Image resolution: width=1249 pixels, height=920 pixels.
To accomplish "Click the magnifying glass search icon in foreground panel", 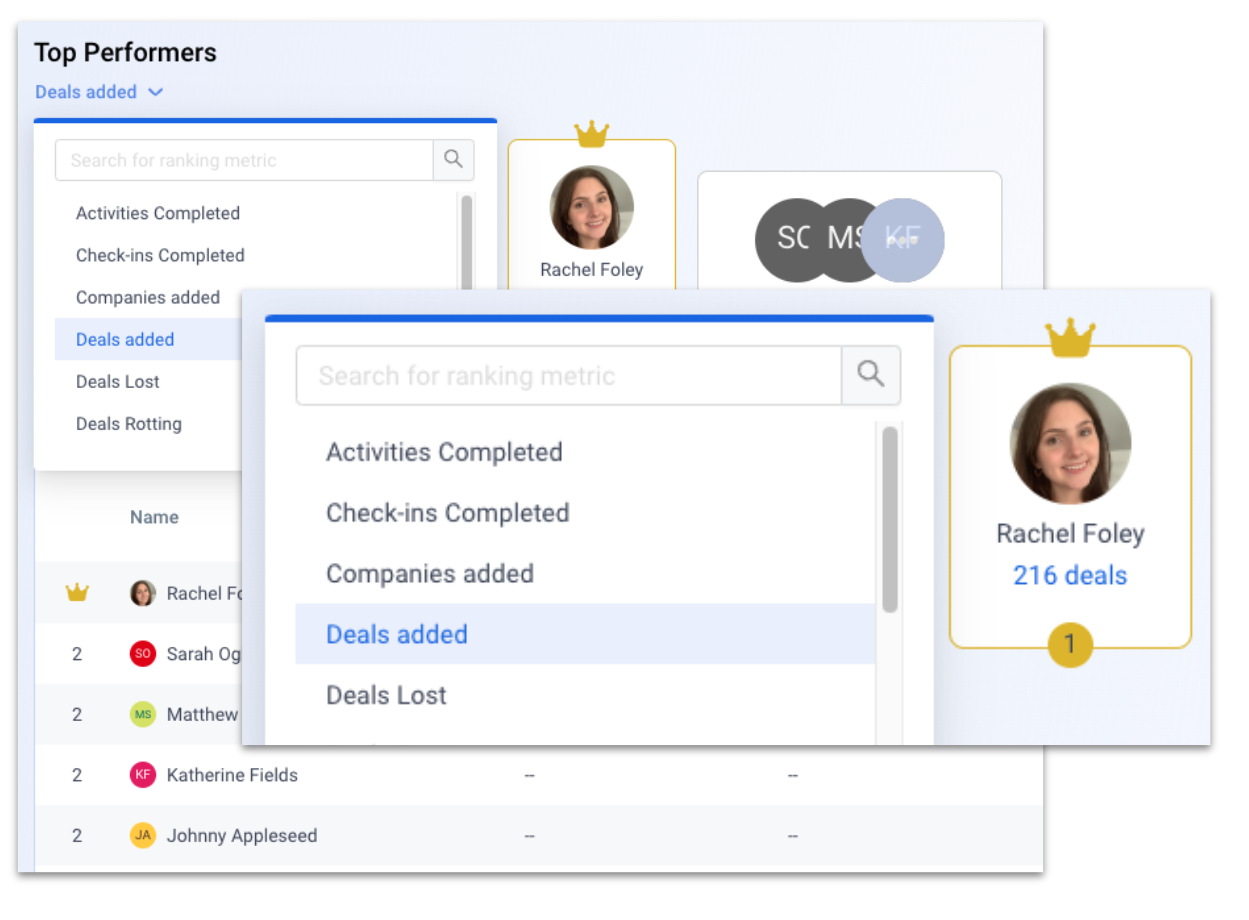I will tap(870, 375).
